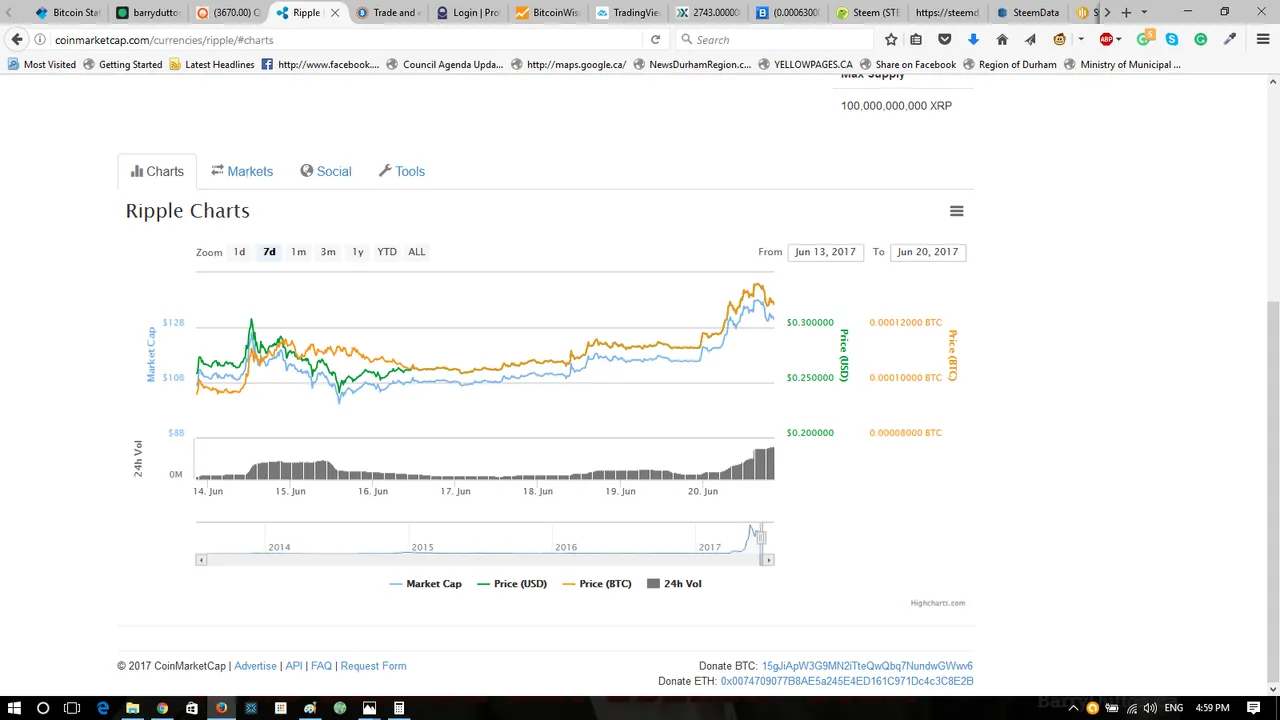Screen dimensions: 1280x720
Task: Click the From date field
Action: [x=826, y=252]
